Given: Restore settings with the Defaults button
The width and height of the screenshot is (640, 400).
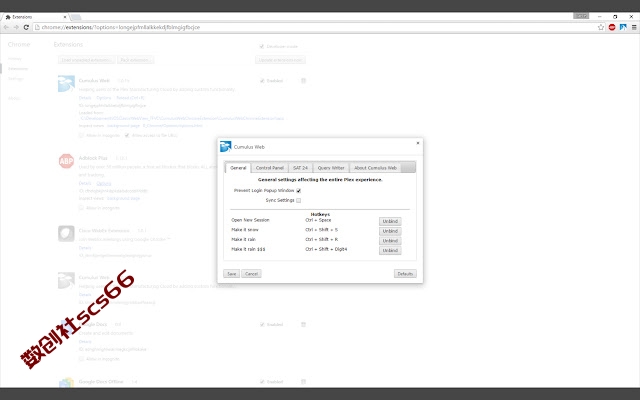Looking at the screenshot, I should click(x=405, y=273).
